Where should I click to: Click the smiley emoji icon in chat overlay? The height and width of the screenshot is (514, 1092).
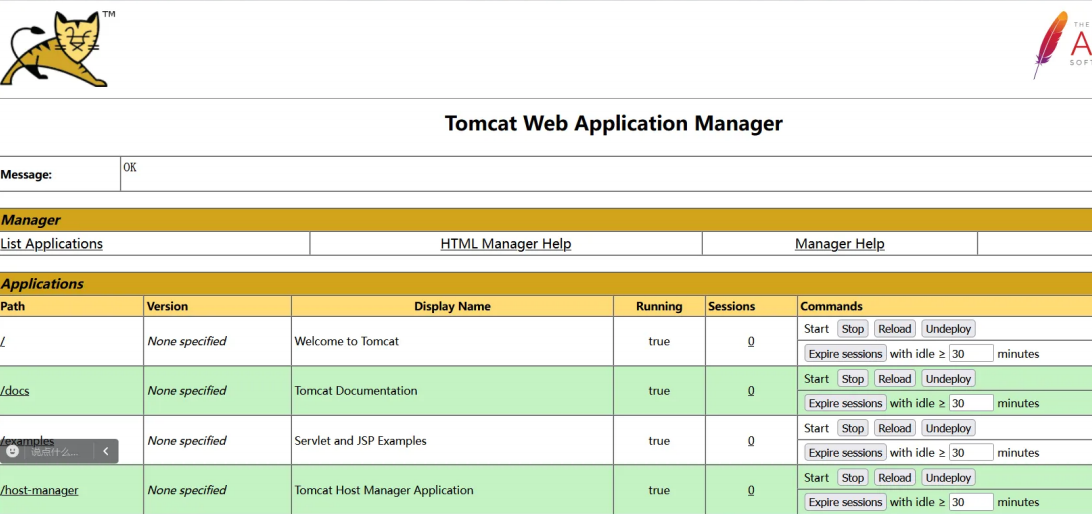coord(12,451)
